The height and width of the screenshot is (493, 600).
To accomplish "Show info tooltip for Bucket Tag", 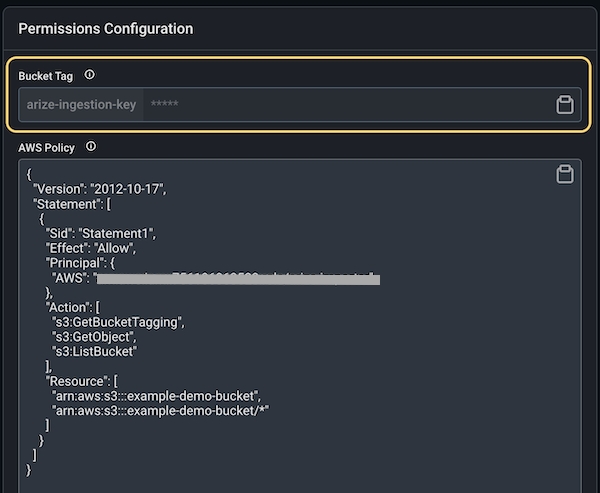I will point(90,75).
